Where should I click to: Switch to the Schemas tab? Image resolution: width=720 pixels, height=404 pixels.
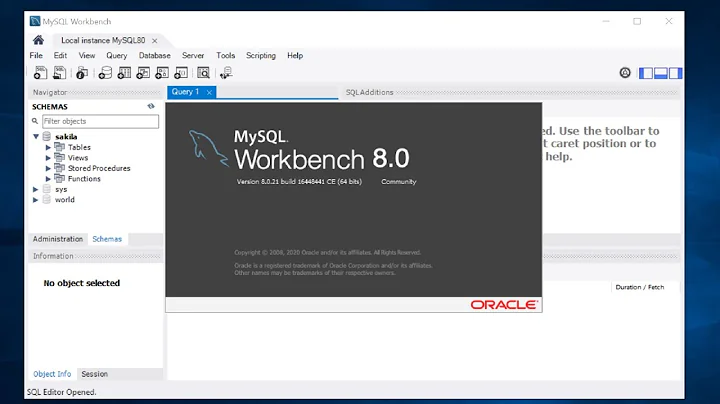[x=107, y=239]
